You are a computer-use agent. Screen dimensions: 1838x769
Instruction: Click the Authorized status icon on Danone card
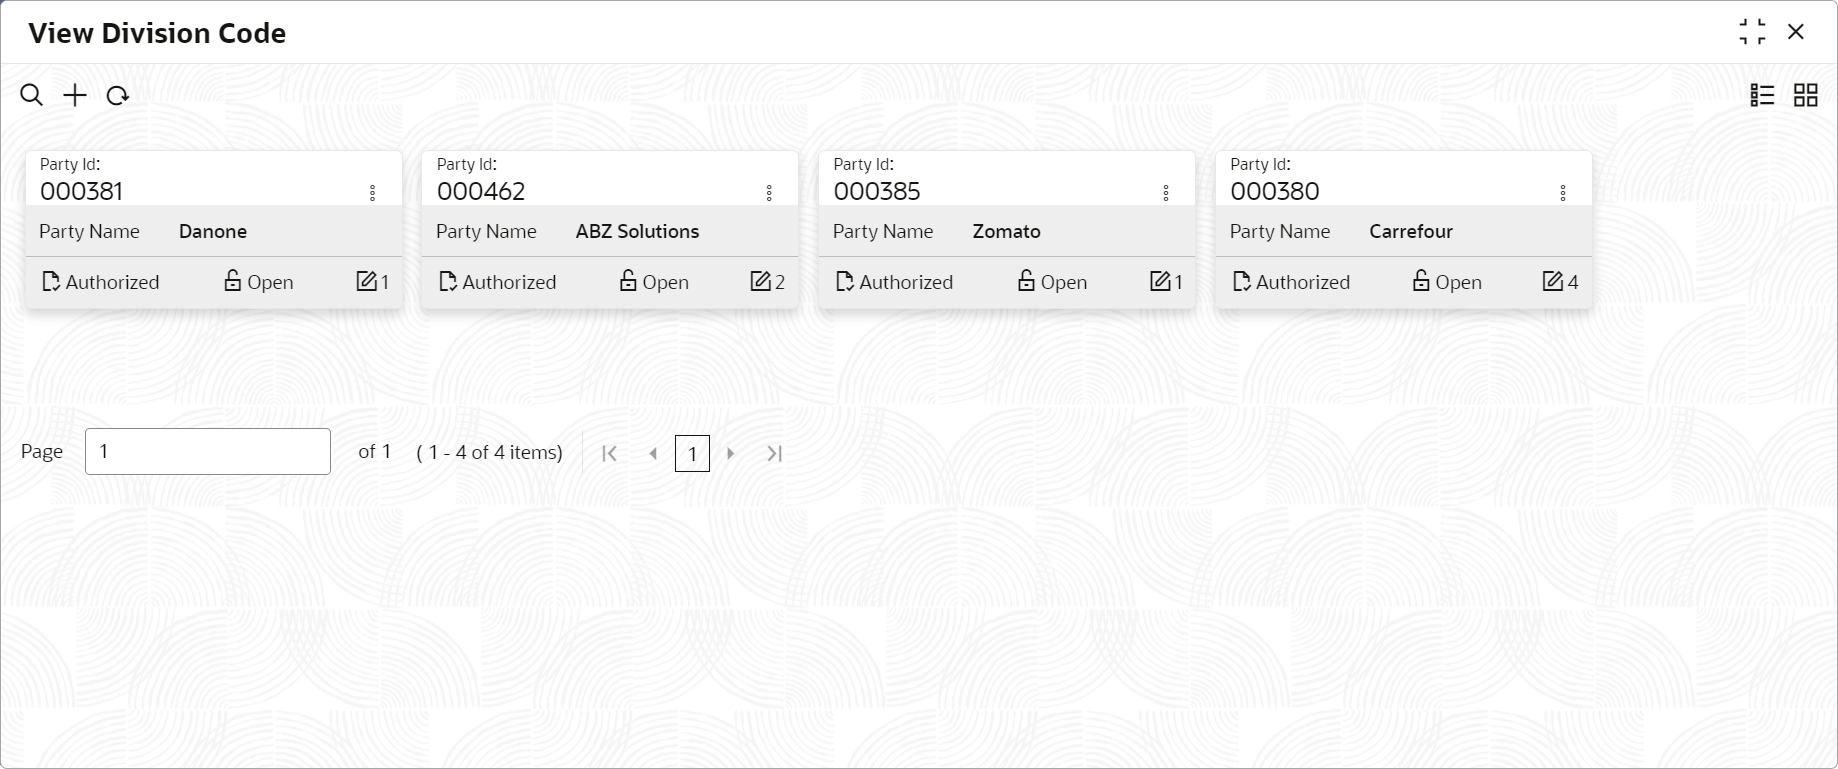coord(51,282)
